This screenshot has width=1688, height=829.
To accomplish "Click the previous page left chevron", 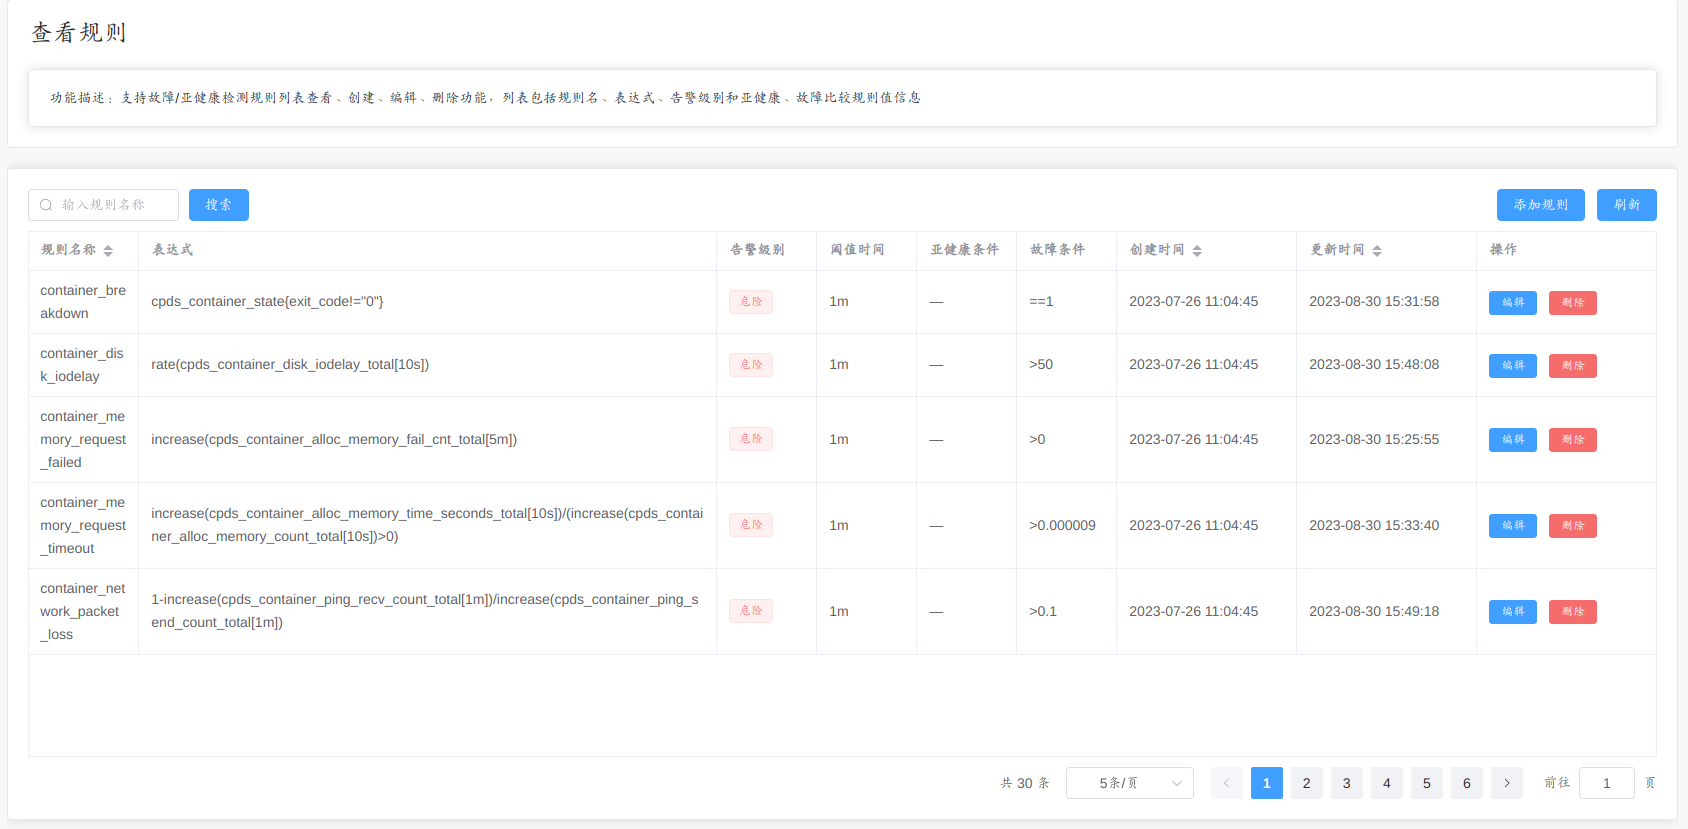I will [x=1226, y=783].
